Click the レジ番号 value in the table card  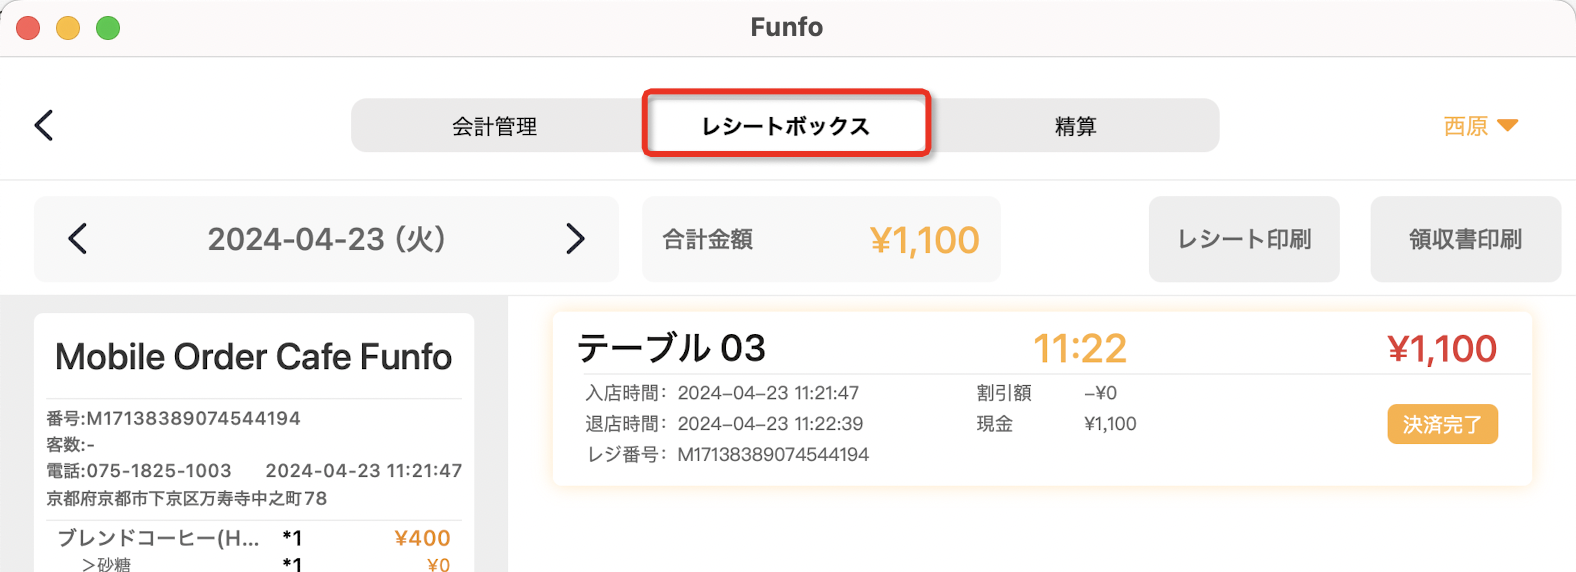pos(773,454)
